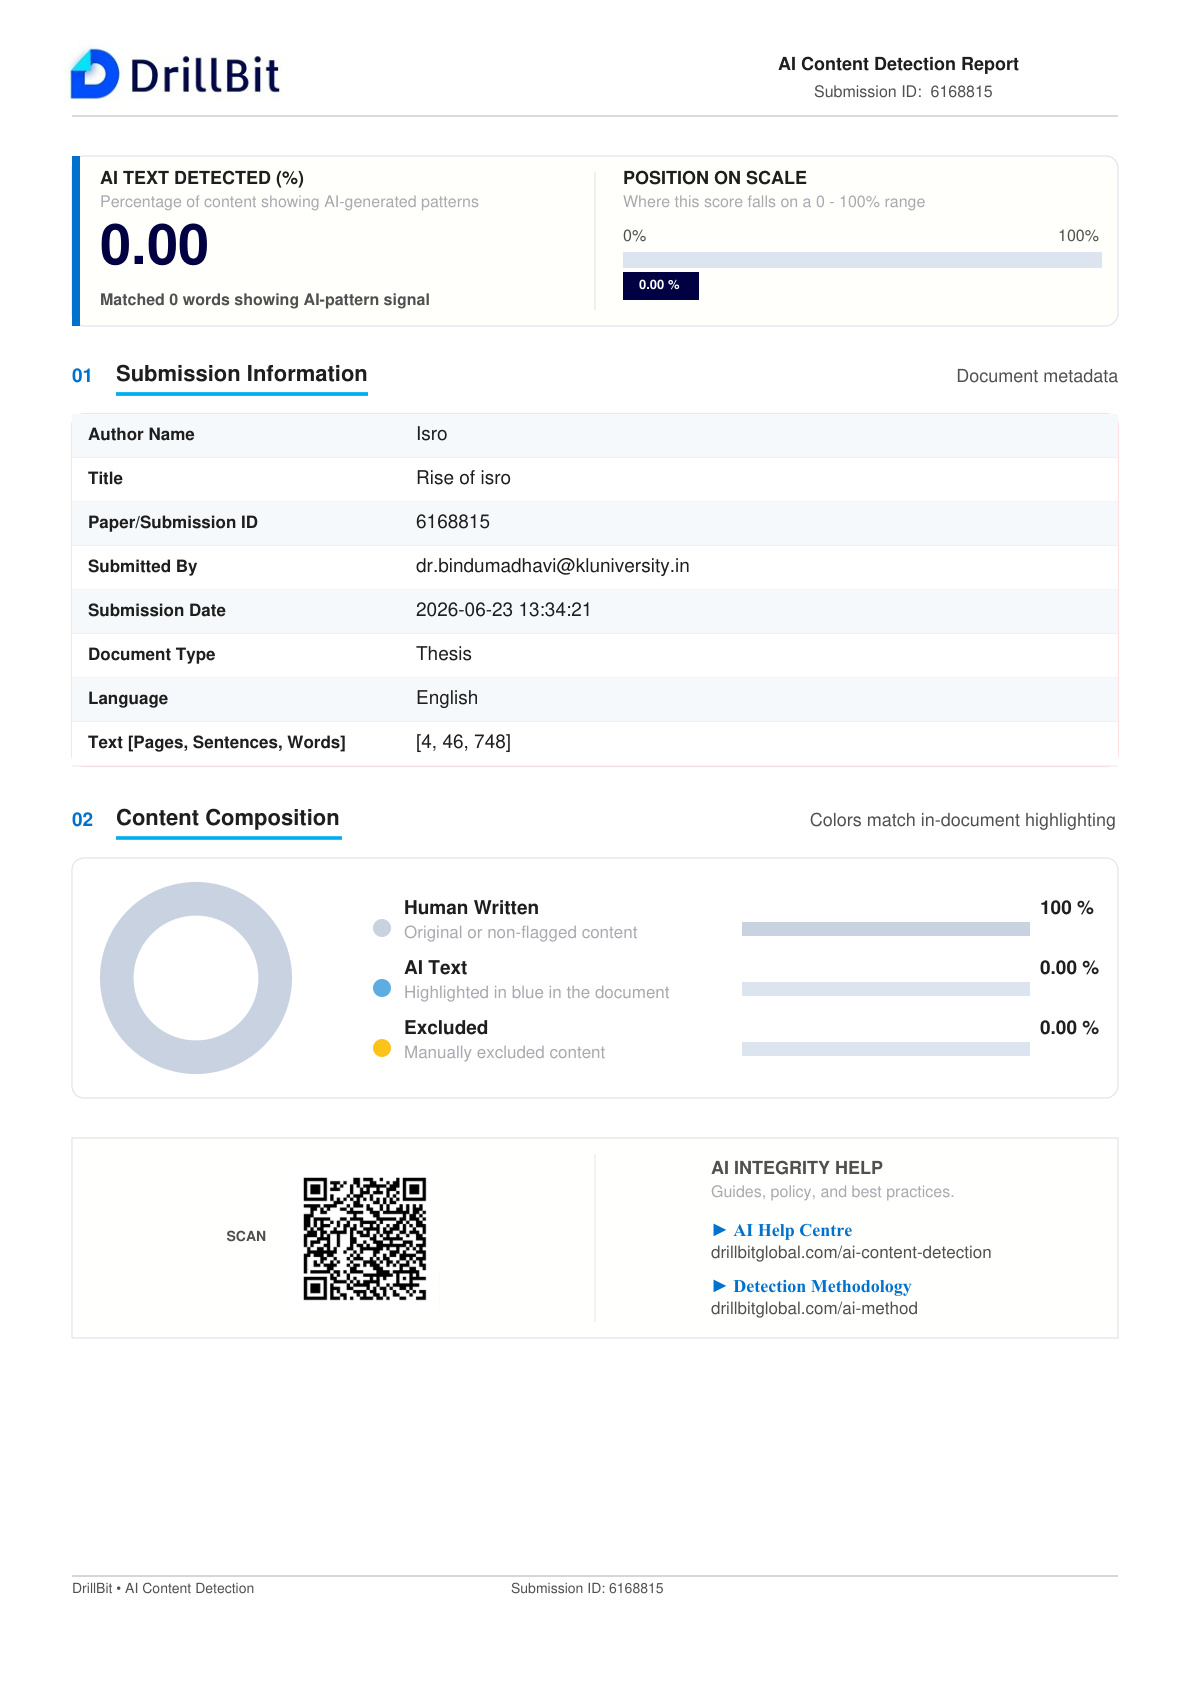
Task: Click the 'AI INTEGRITY HELP' heading
Action: coord(797,1168)
